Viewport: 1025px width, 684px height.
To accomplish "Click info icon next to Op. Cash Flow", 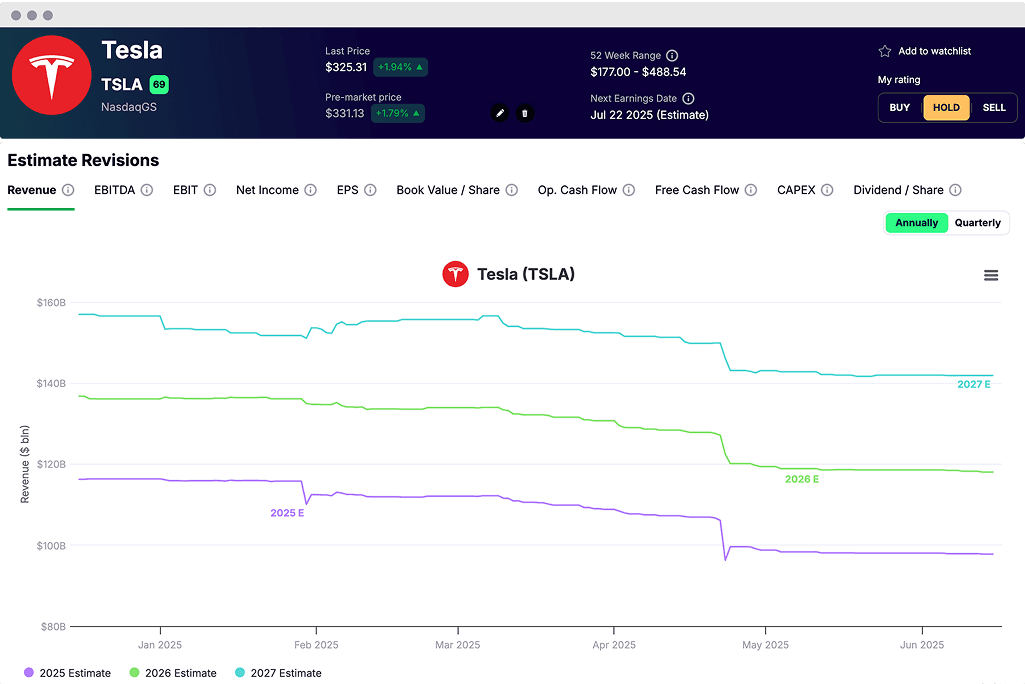I will [x=629, y=190].
